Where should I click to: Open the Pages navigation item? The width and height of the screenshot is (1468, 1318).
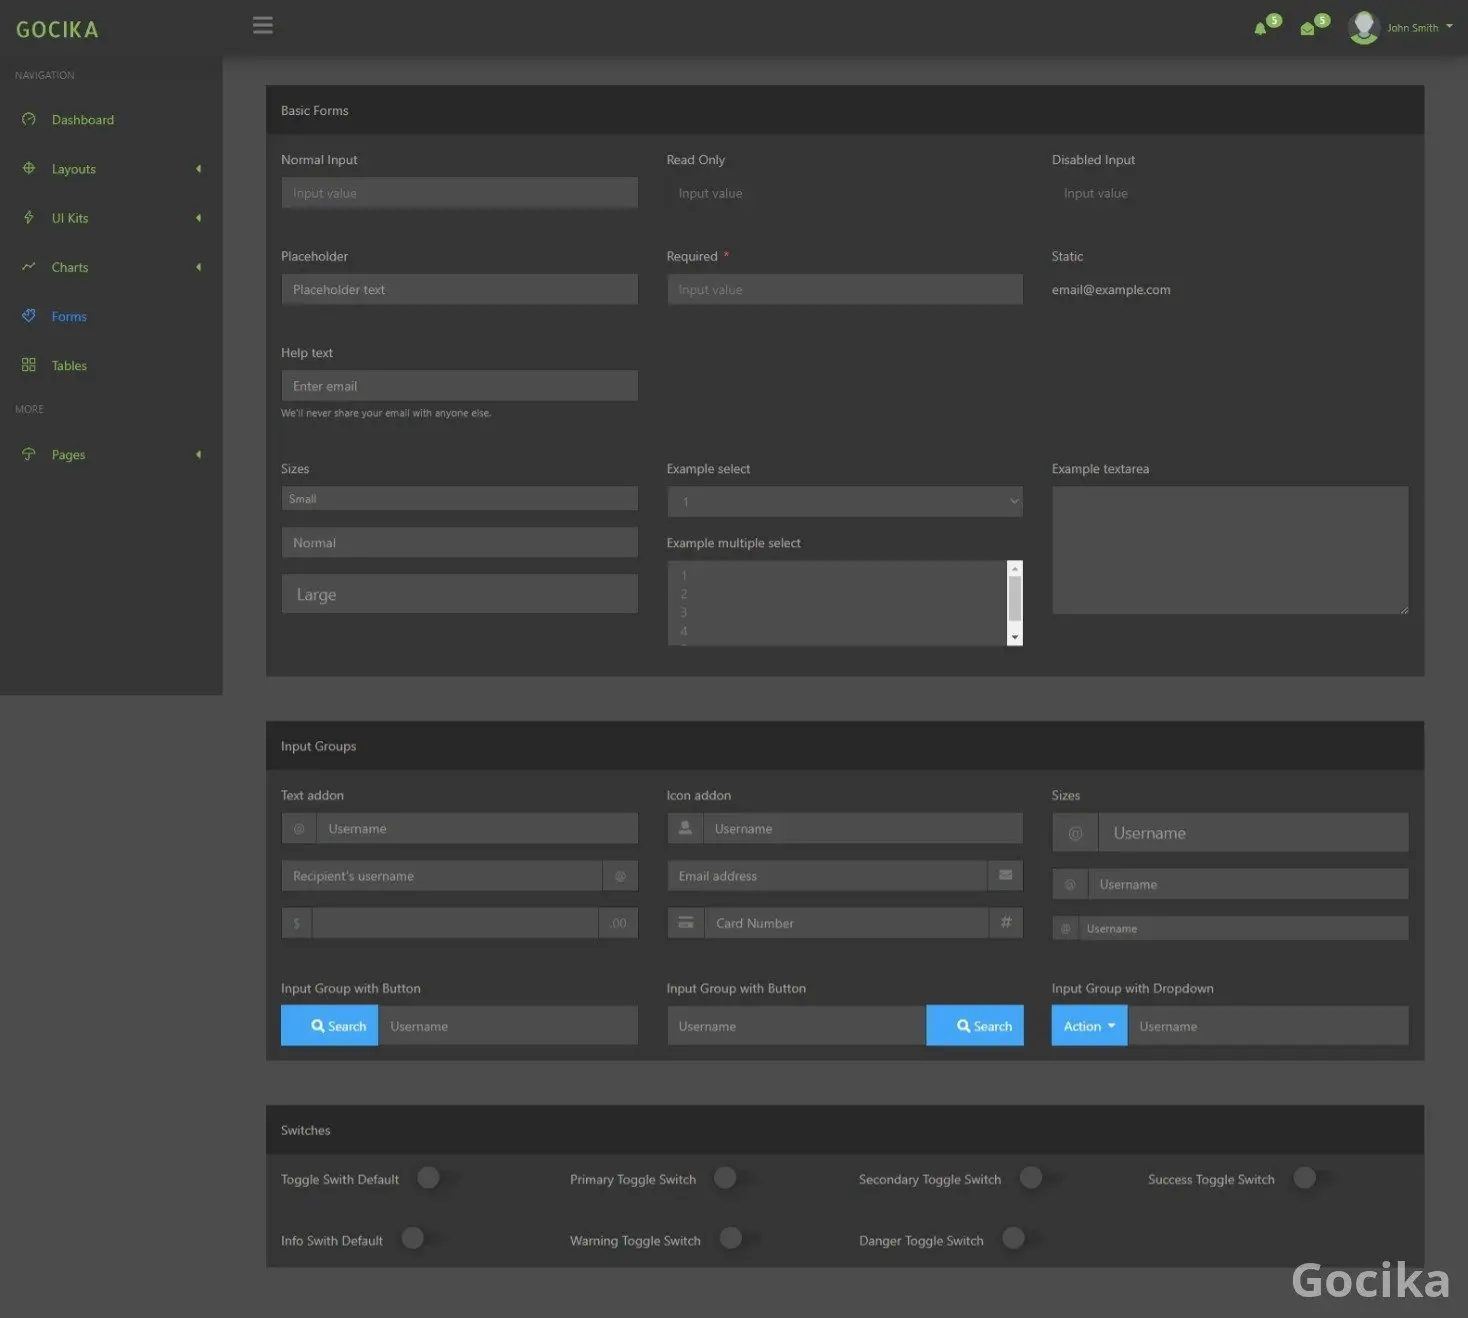click(x=68, y=455)
